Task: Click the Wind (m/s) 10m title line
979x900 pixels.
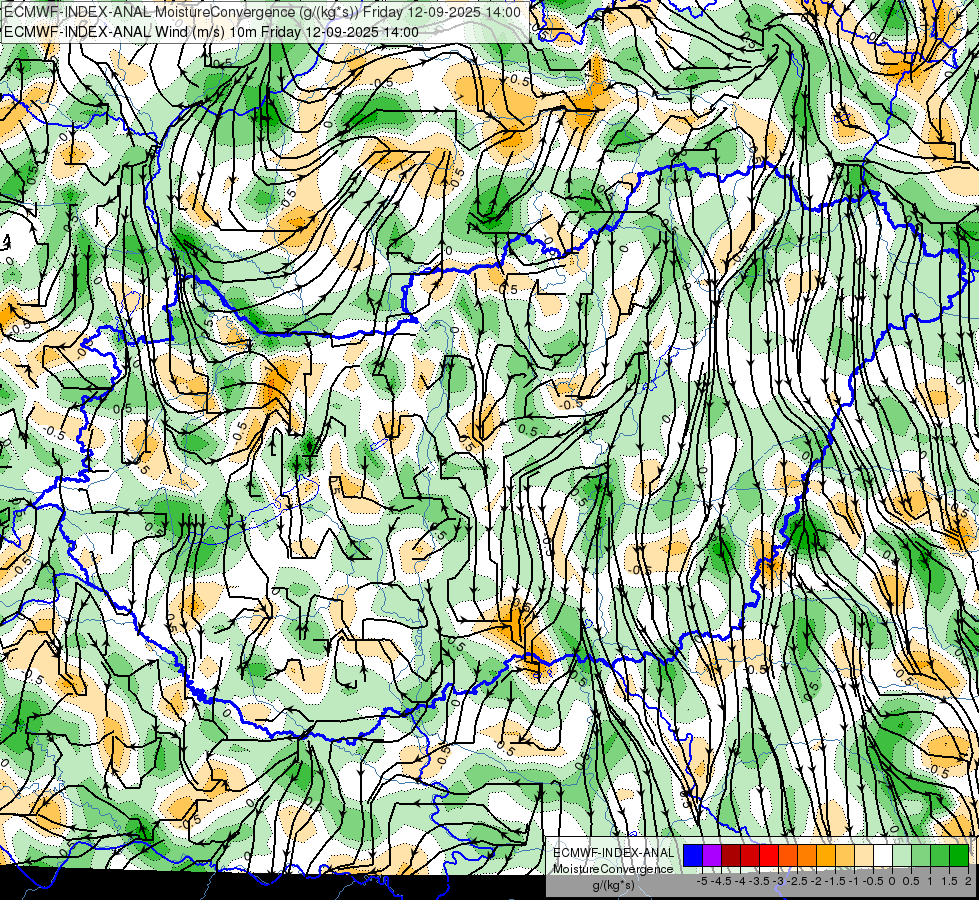Action: [x=211, y=32]
